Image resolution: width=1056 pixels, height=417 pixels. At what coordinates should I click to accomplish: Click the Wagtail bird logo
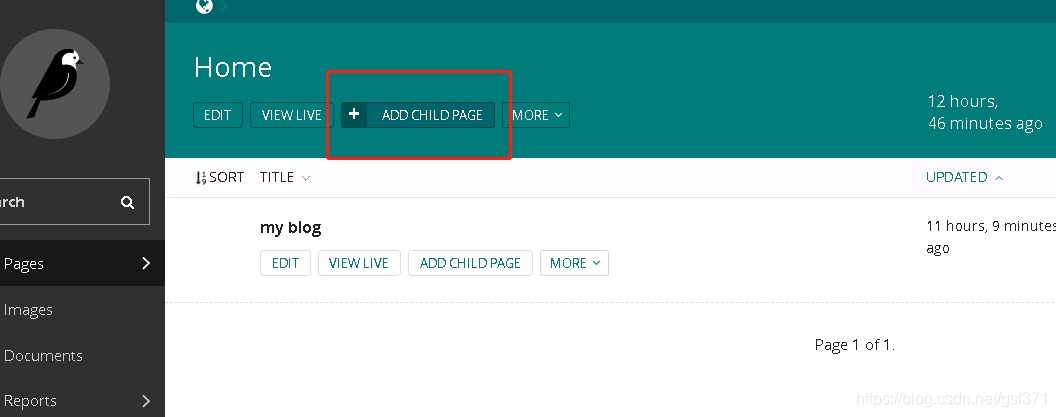click(x=55, y=84)
